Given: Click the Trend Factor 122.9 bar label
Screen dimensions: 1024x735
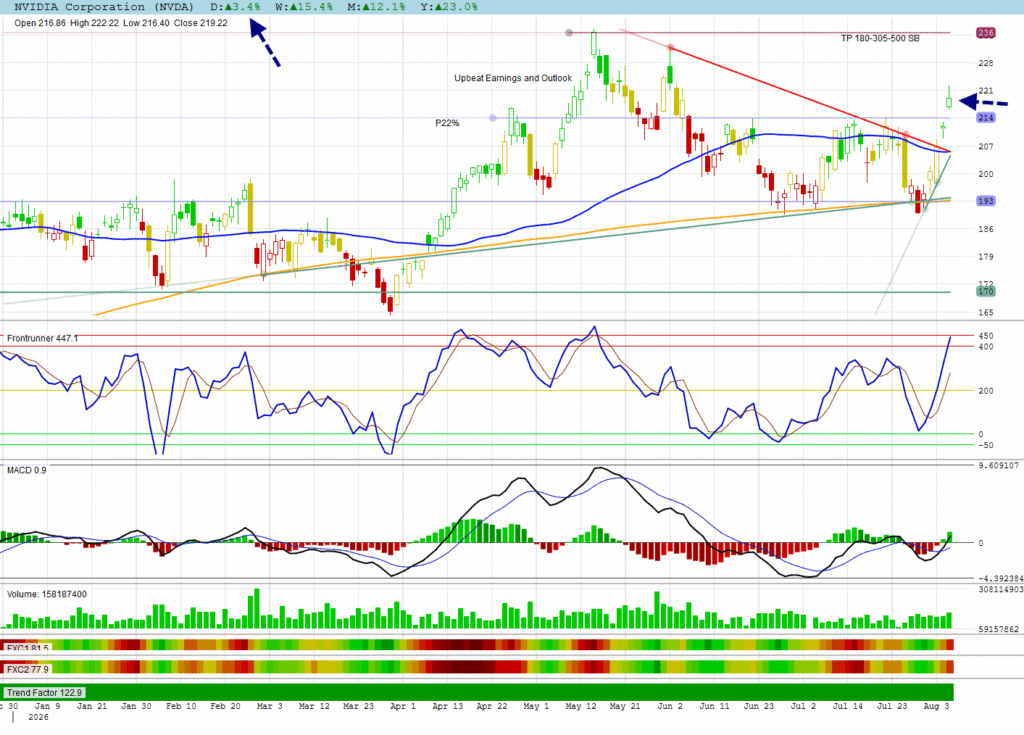Looking at the screenshot, I should coord(44,693).
